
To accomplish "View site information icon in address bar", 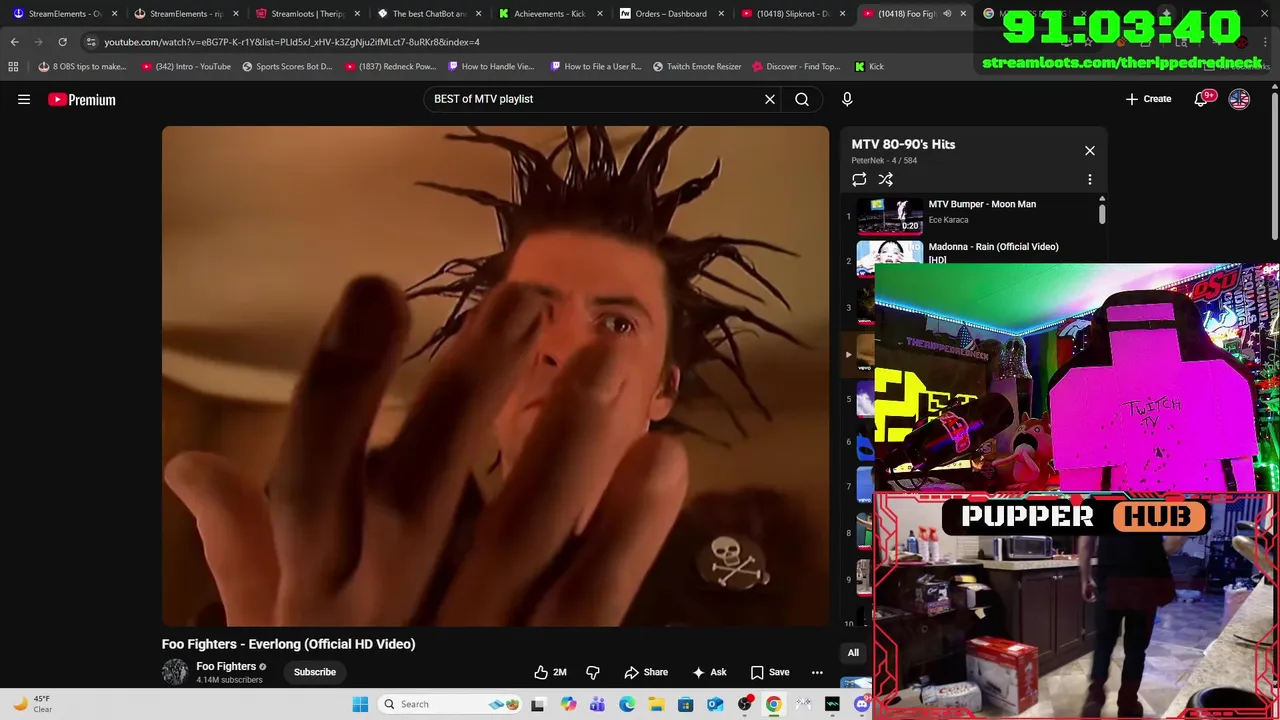I will [x=91, y=42].
